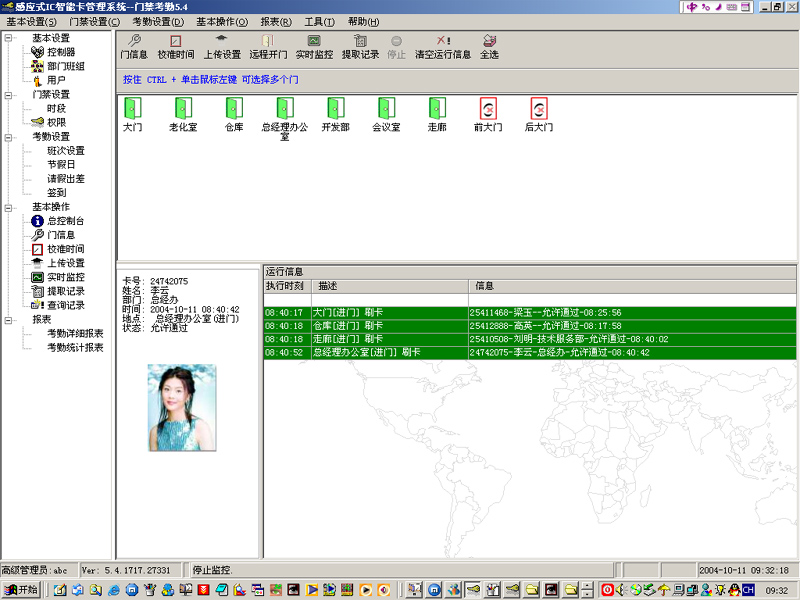This screenshot has width=800, height=600.
Task: Click 提取记录 in the toolbar
Action: click(360, 41)
